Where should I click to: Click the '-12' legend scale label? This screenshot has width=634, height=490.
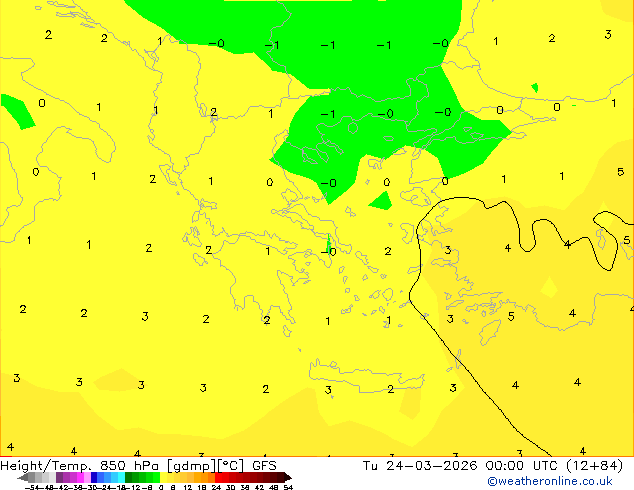pyautogui.click(x=135, y=487)
